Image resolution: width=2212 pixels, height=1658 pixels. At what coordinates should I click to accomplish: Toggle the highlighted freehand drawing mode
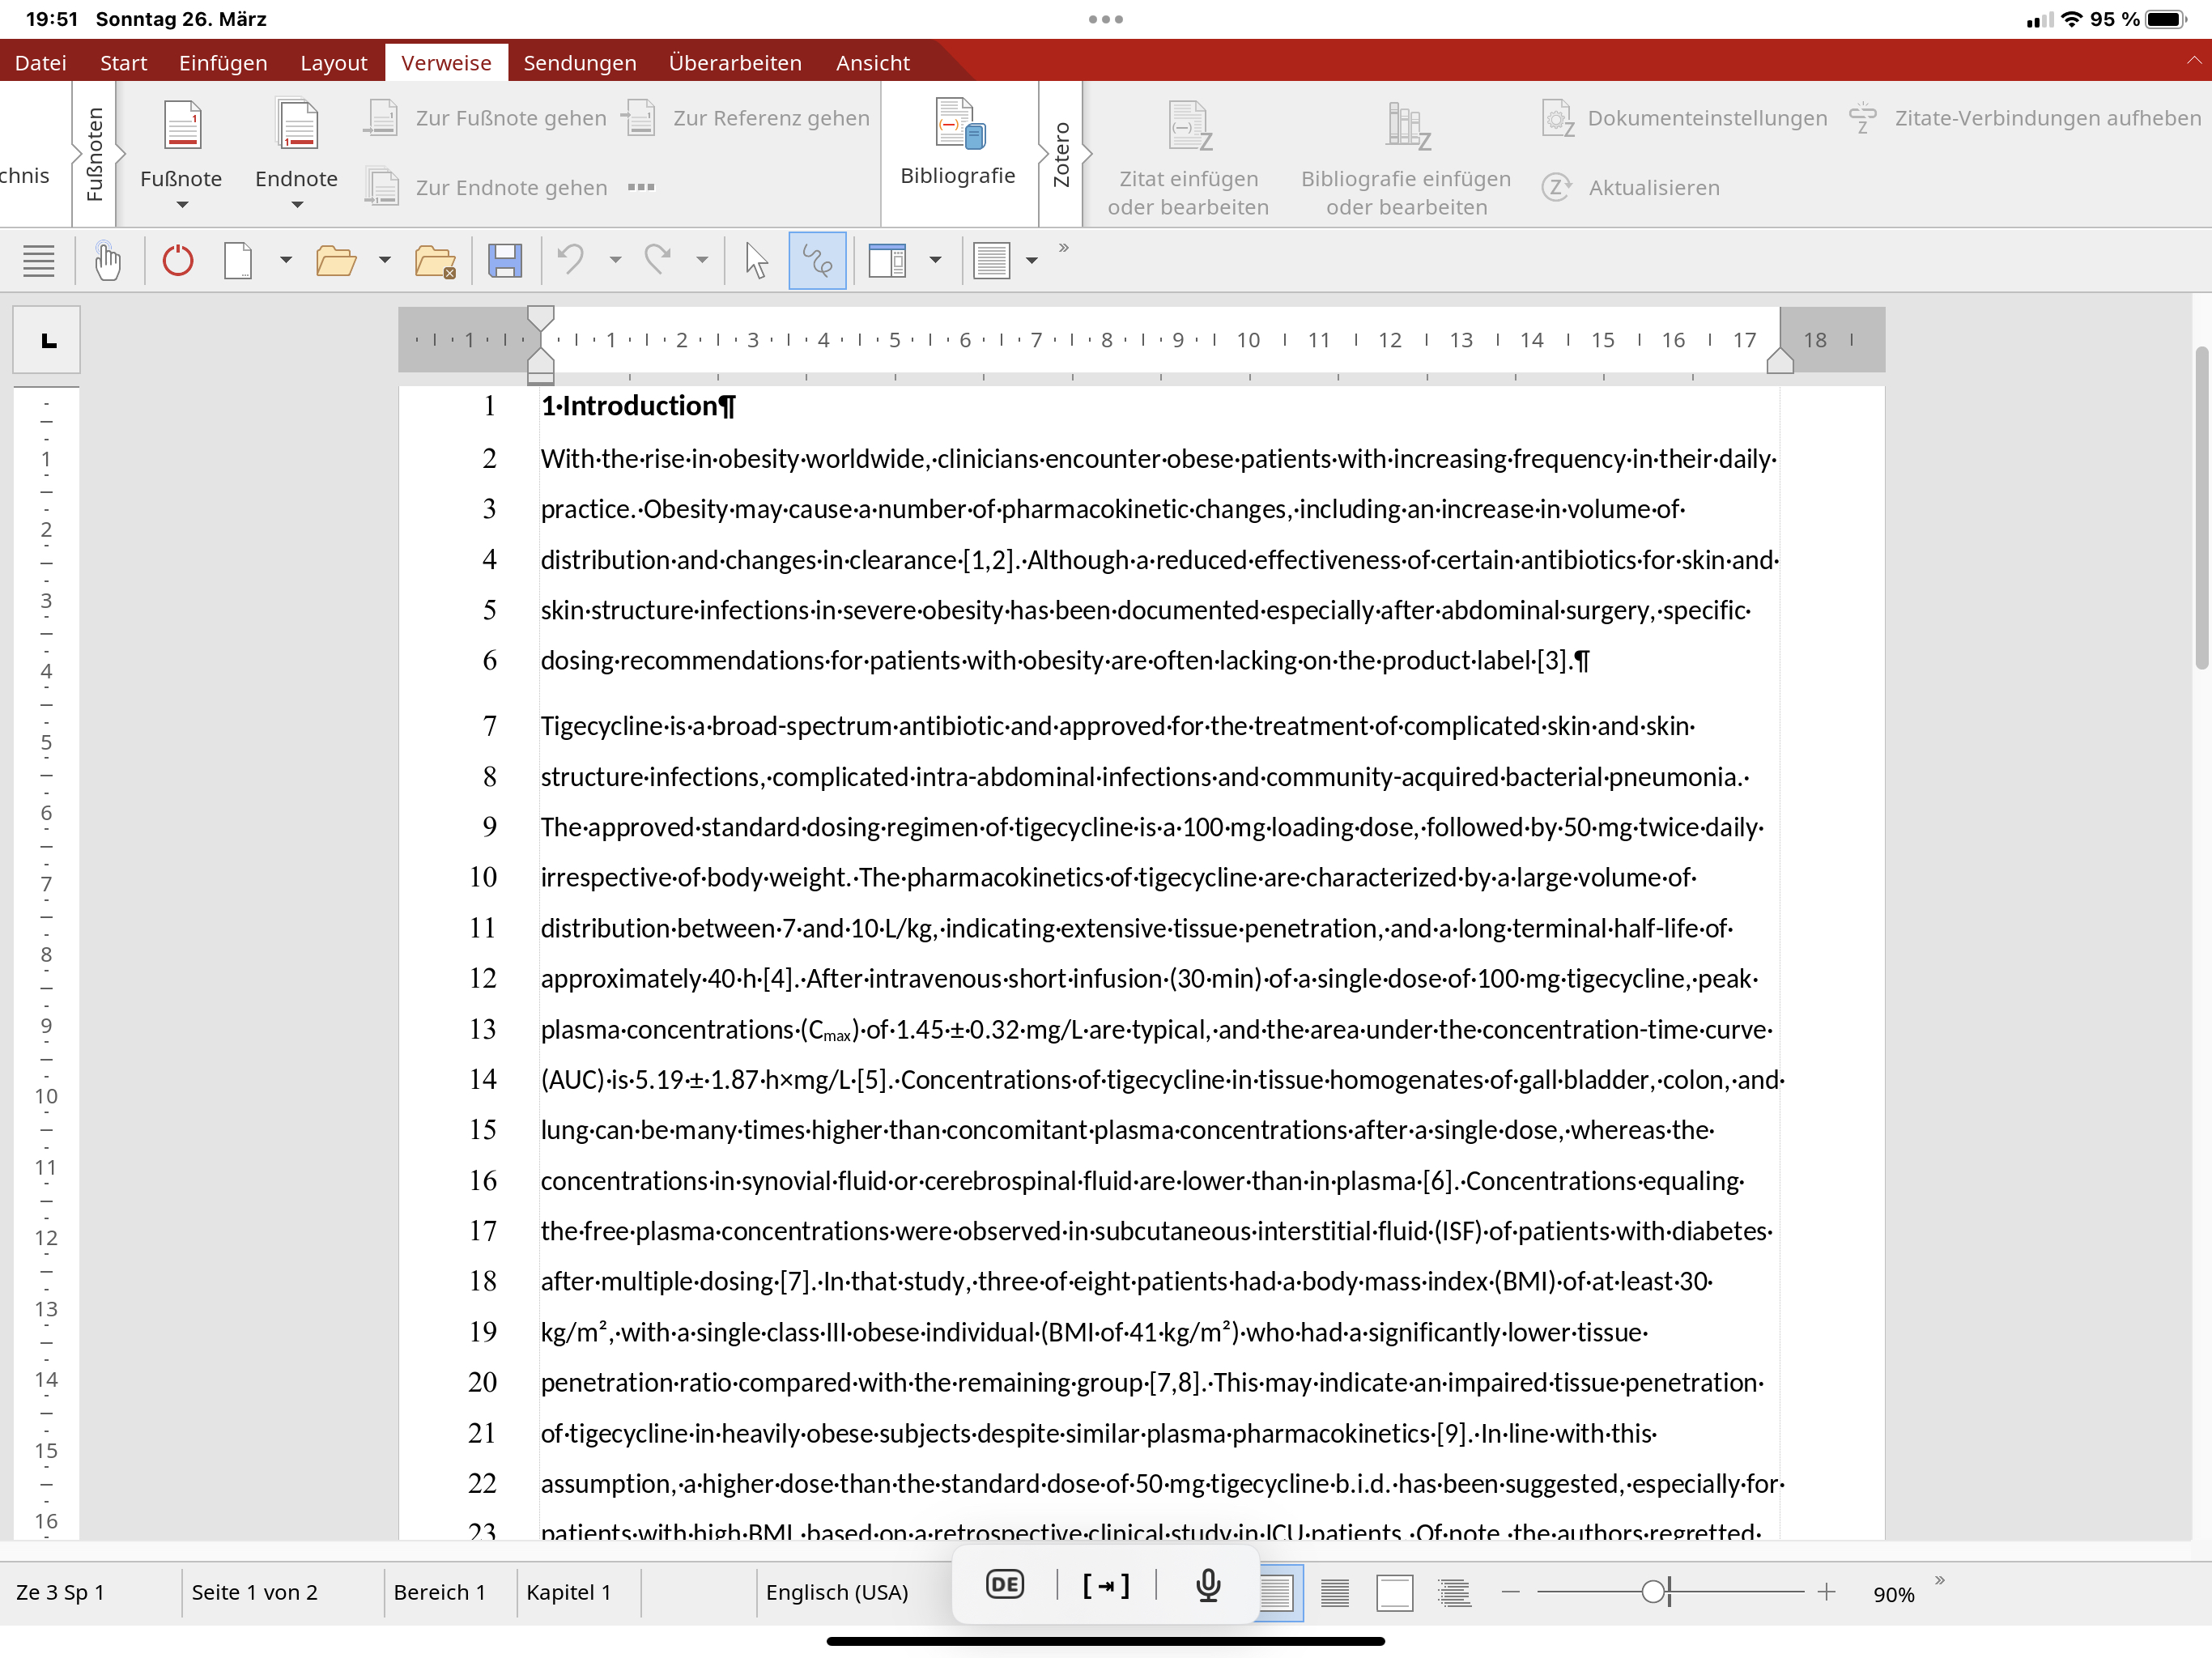tap(817, 261)
